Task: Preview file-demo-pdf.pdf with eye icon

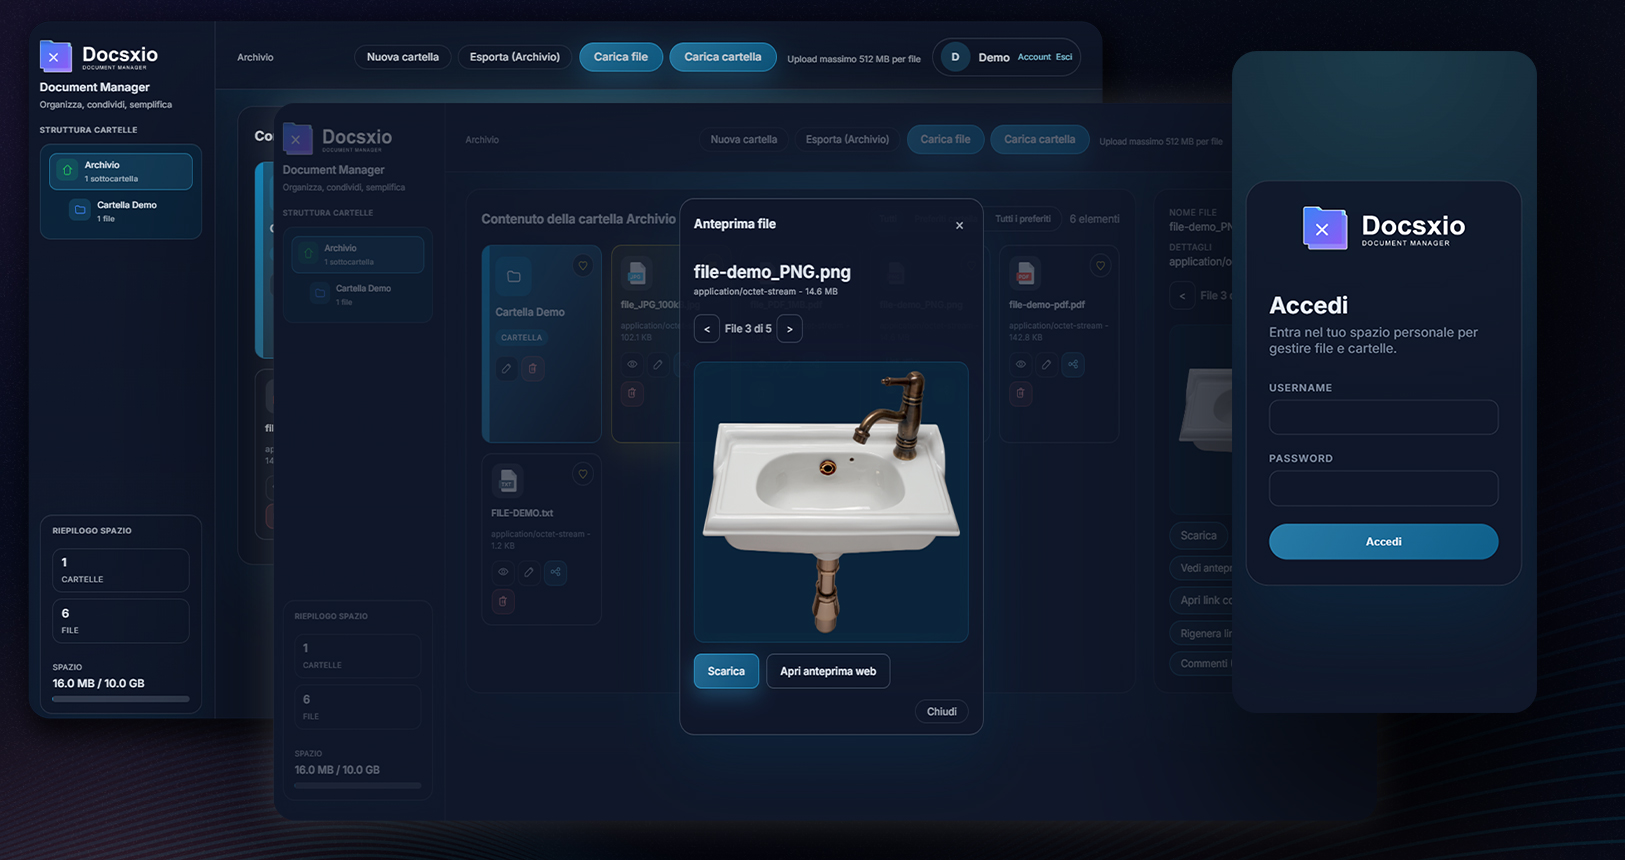Action: coord(1021,365)
